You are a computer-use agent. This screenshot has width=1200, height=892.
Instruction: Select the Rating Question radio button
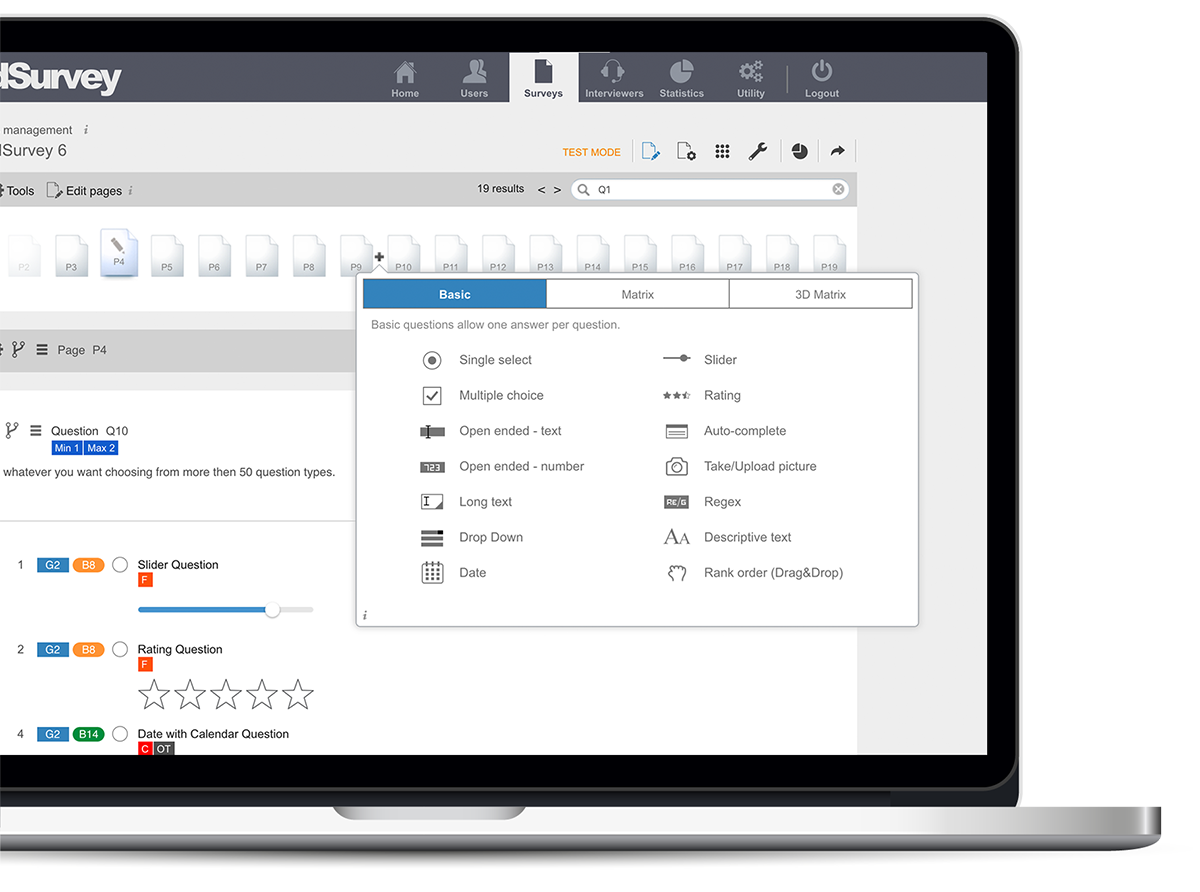tap(120, 650)
